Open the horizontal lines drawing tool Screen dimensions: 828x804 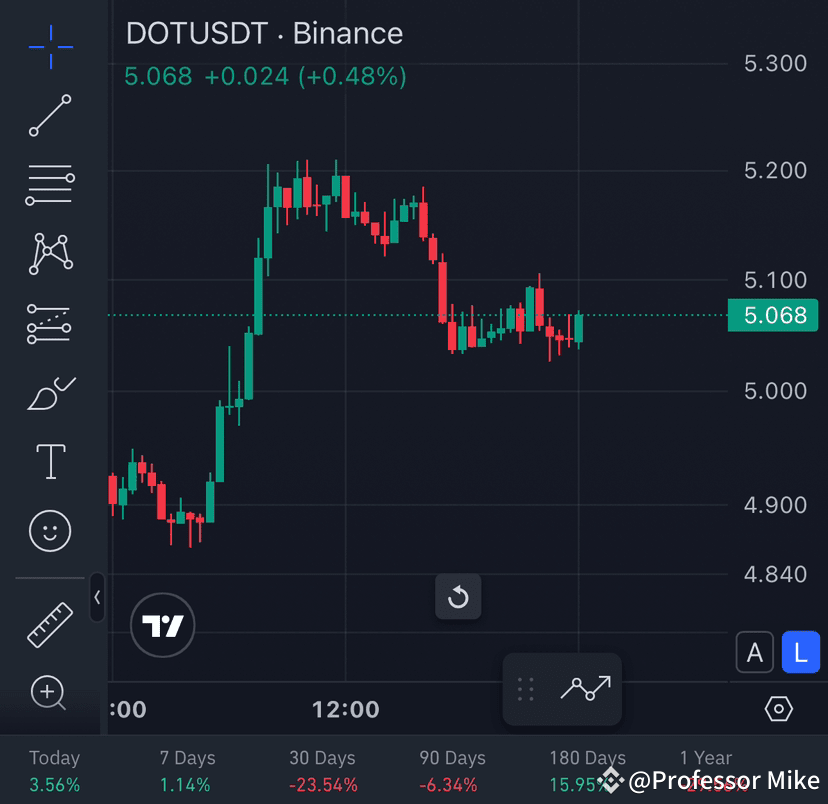pyautogui.click(x=50, y=184)
